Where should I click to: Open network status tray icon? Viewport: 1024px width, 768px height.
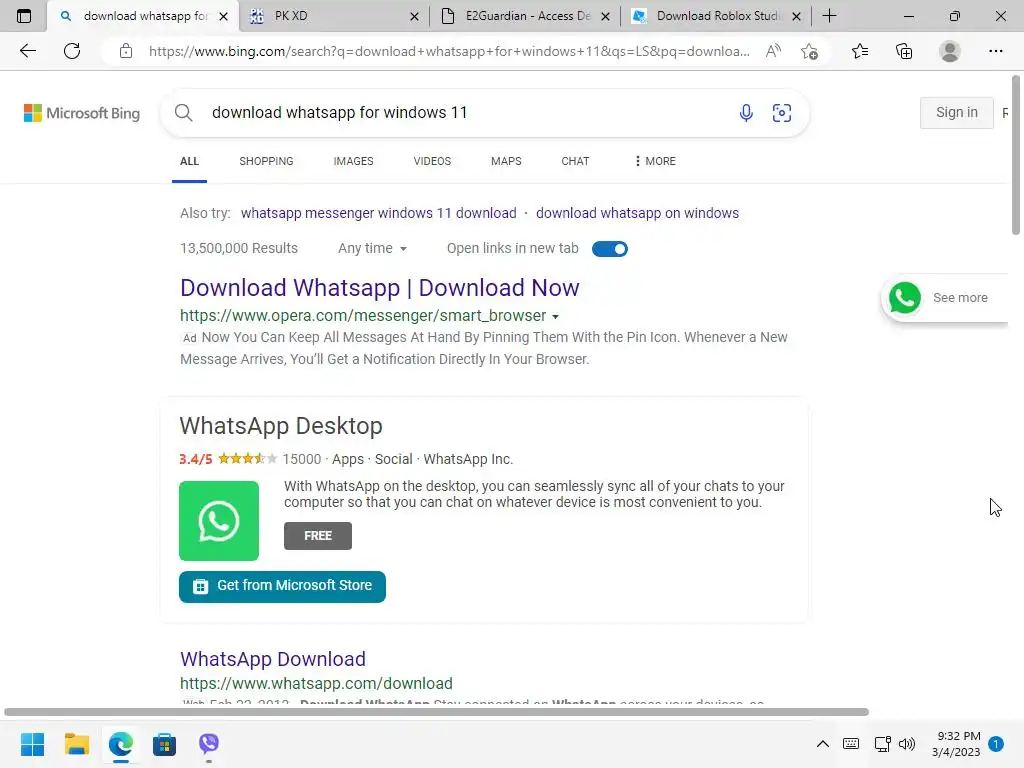tap(882, 744)
